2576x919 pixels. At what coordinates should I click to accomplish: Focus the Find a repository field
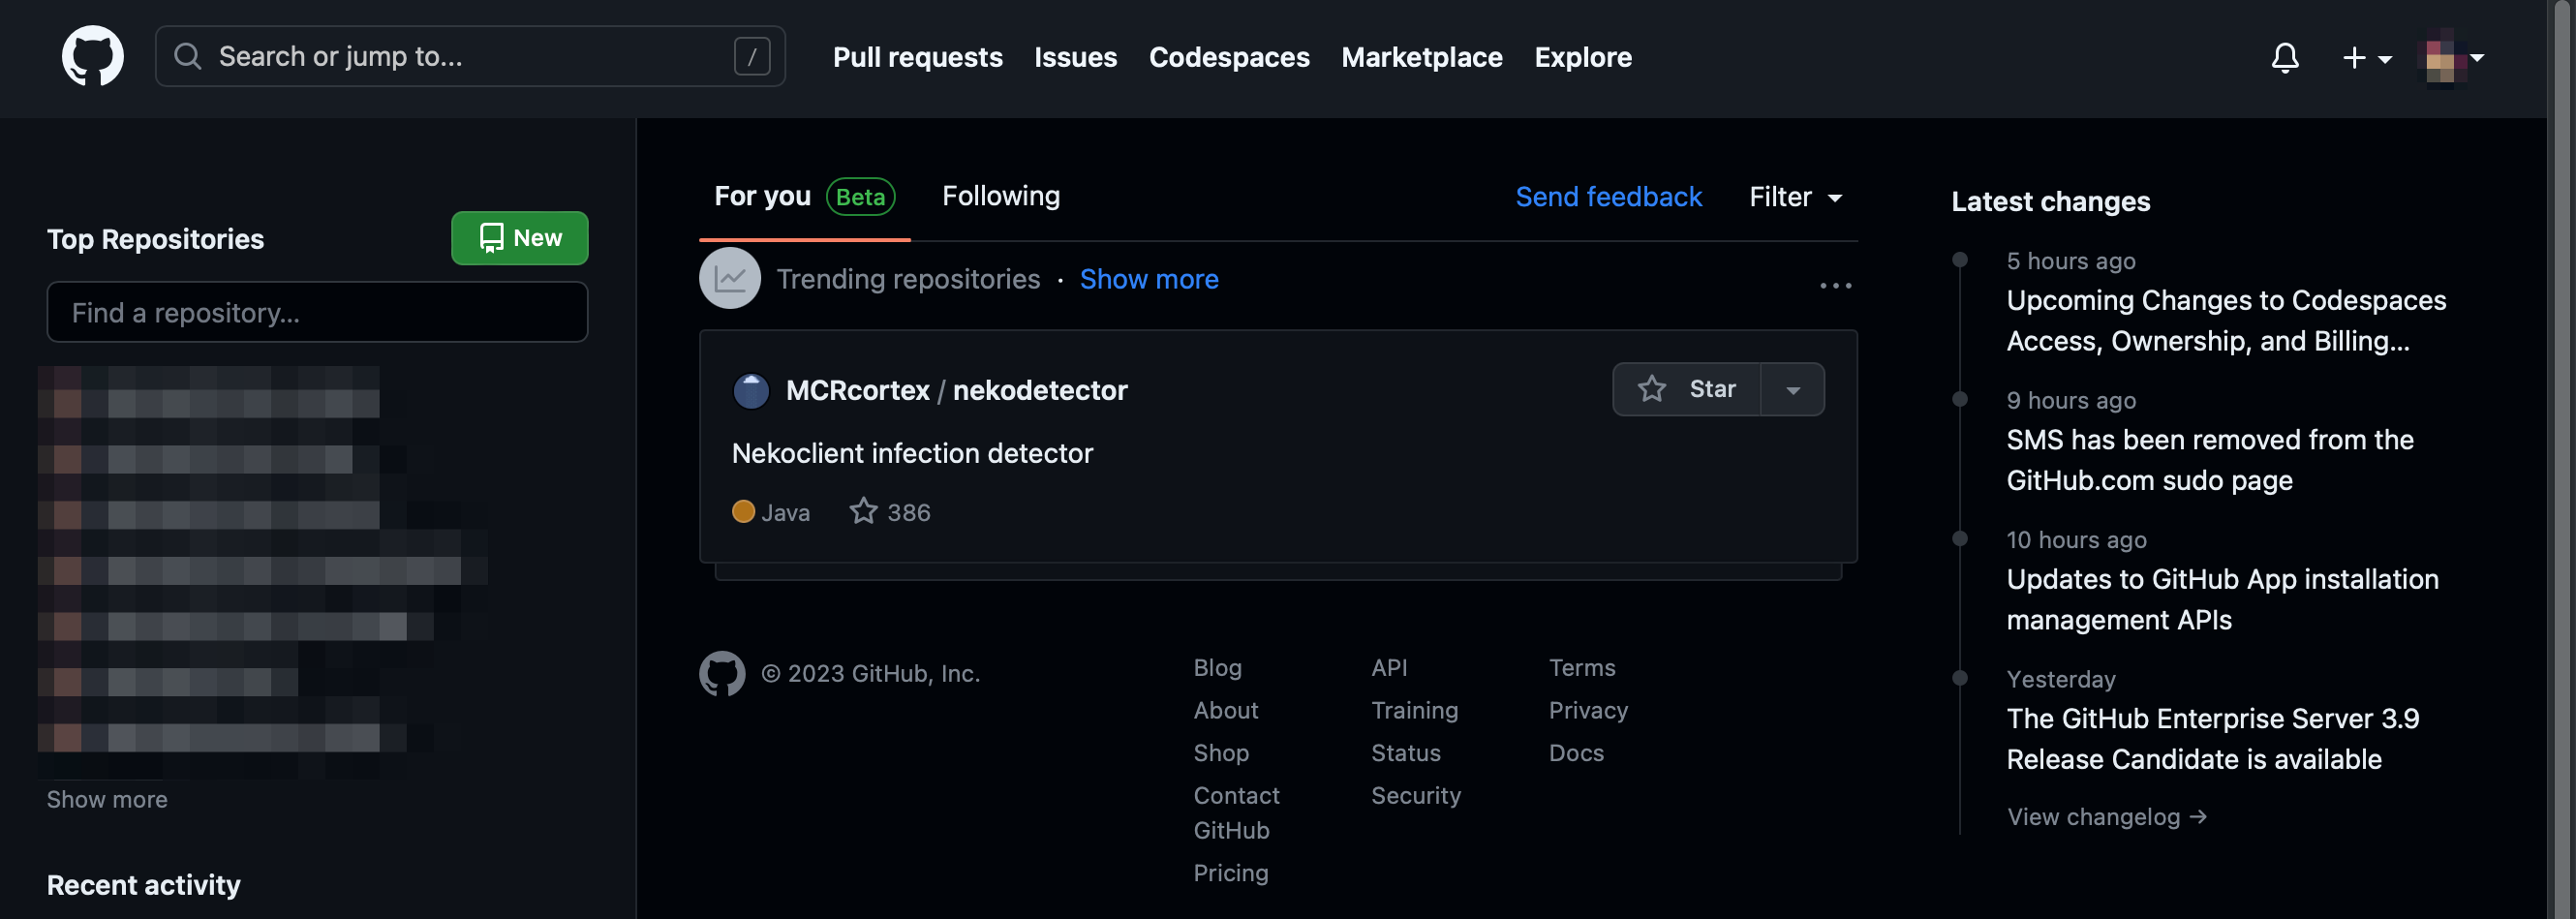[317, 312]
